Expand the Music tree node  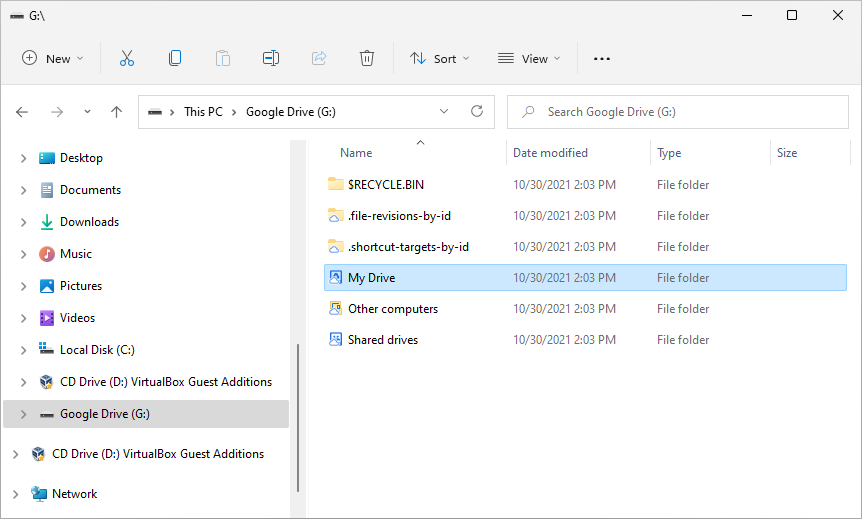[24, 254]
